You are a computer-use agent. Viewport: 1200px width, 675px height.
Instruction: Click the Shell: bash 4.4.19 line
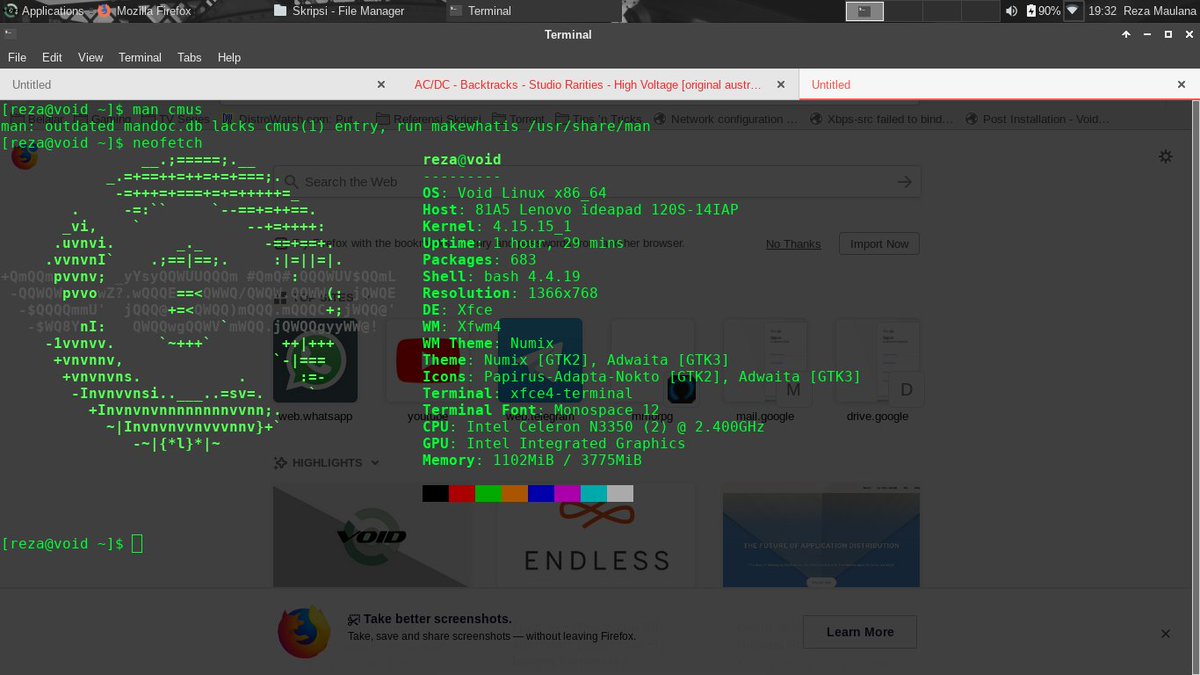[501, 276]
